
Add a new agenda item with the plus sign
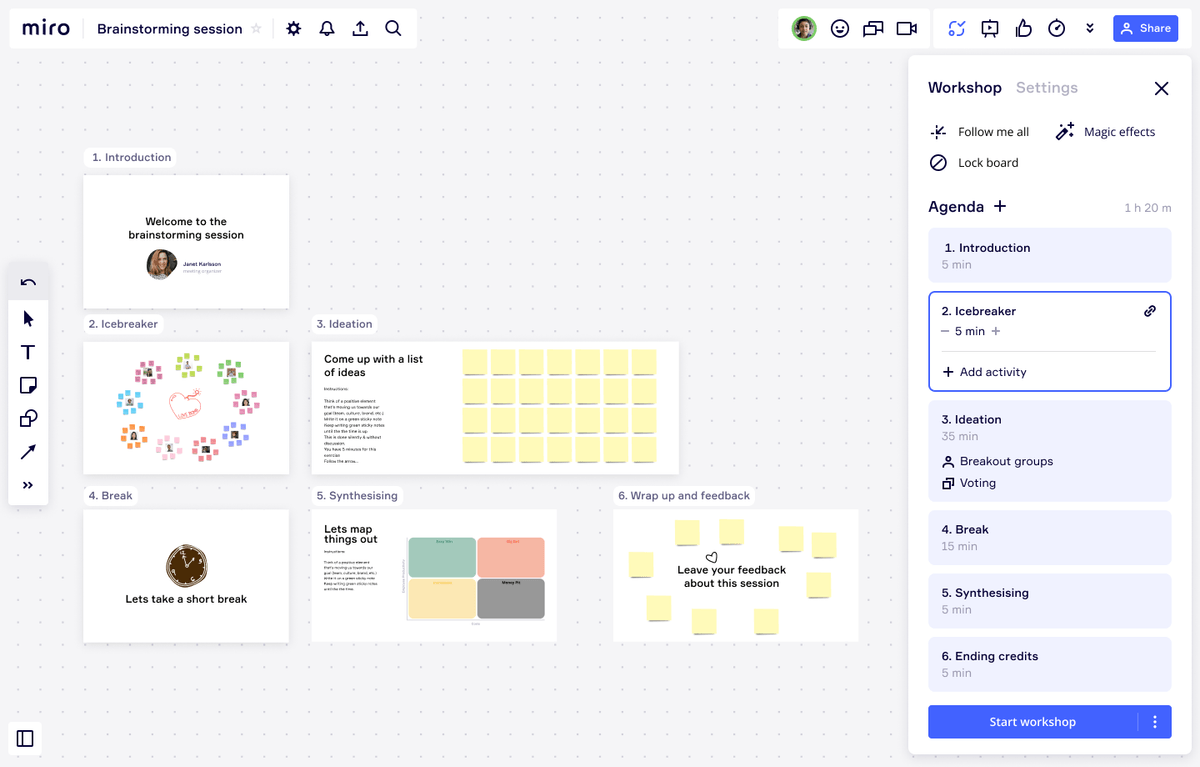point(999,206)
